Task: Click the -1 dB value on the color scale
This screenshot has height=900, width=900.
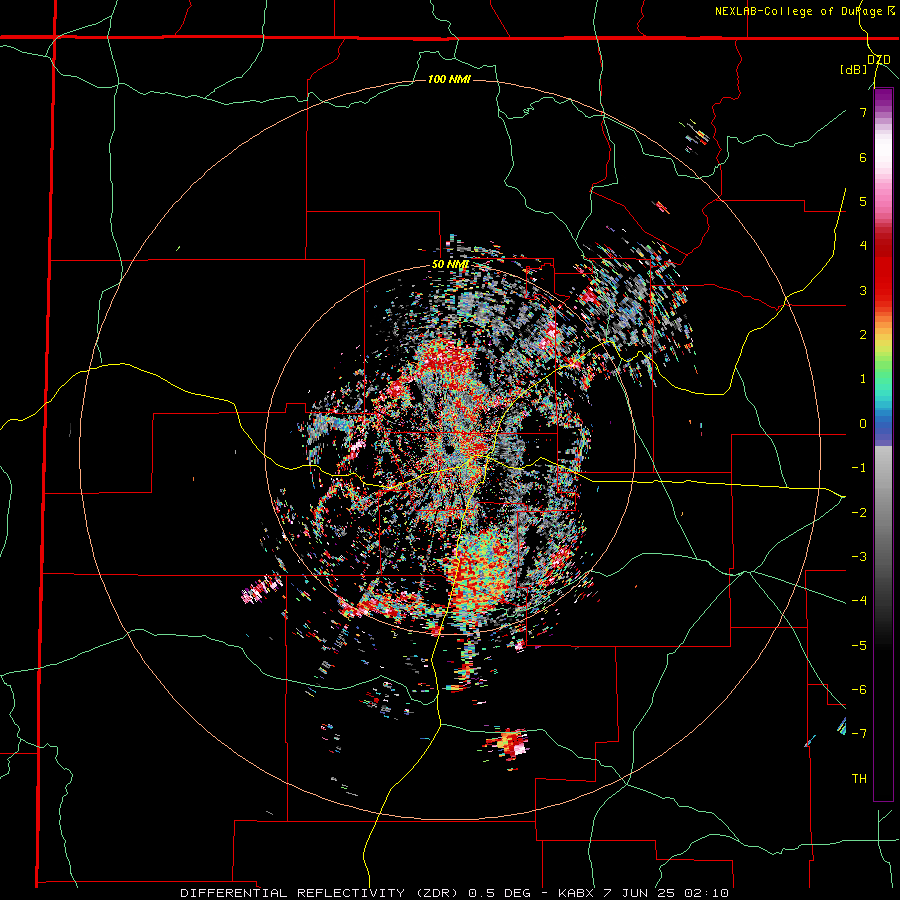Action: (x=859, y=468)
